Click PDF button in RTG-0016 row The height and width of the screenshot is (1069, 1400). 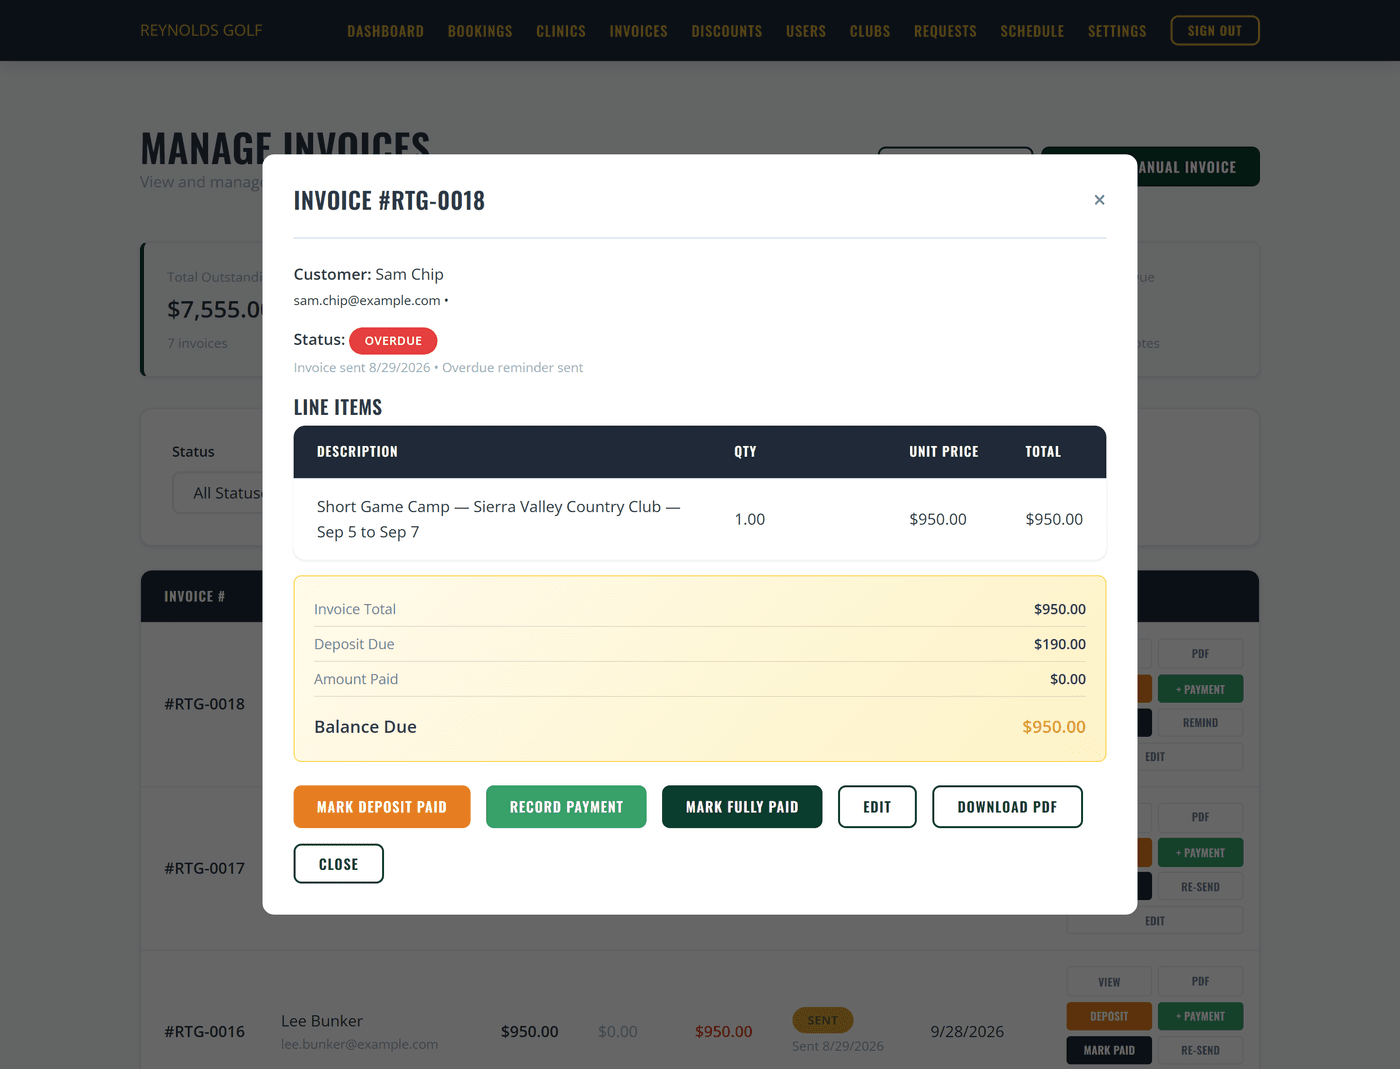pyautogui.click(x=1200, y=982)
